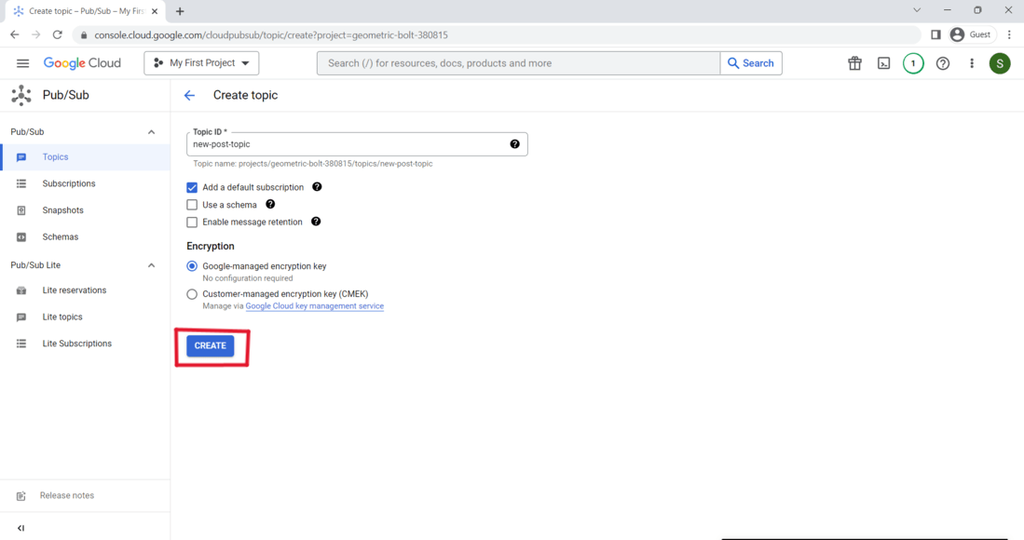Reload the page in the browser
This screenshot has height=540, width=1024.
(57, 35)
